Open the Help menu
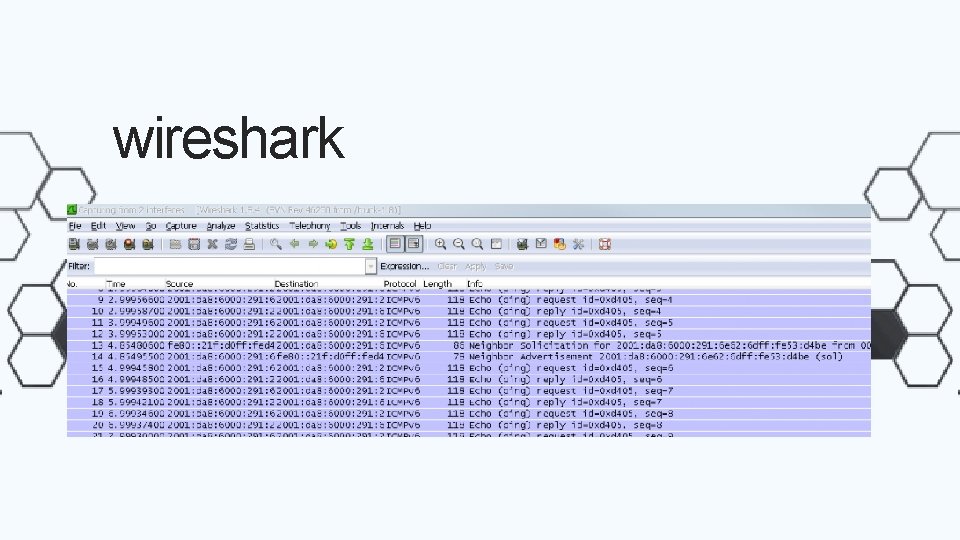Image resolution: width=960 pixels, height=540 pixels. click(x=422, y=226)
